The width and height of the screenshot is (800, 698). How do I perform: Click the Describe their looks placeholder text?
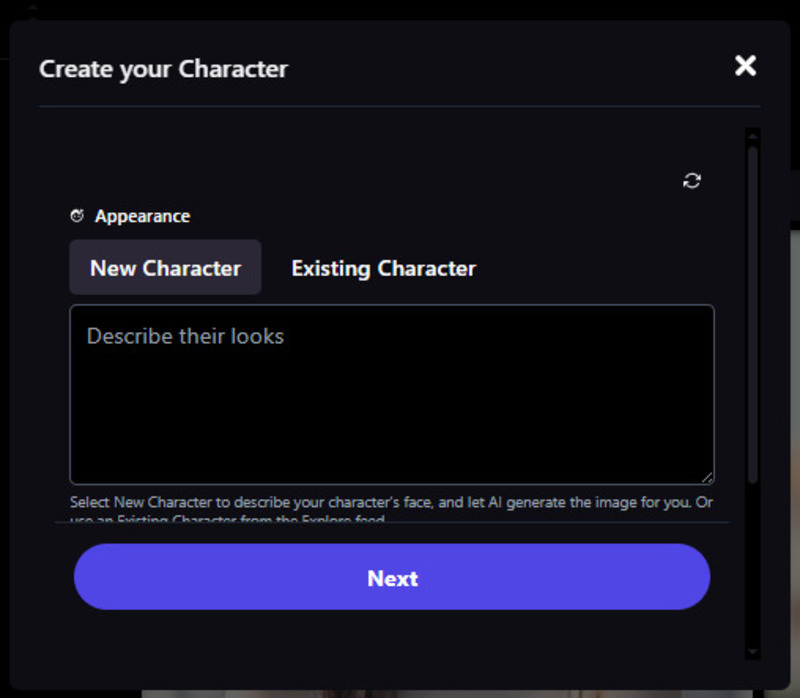[x=185, y=336]
